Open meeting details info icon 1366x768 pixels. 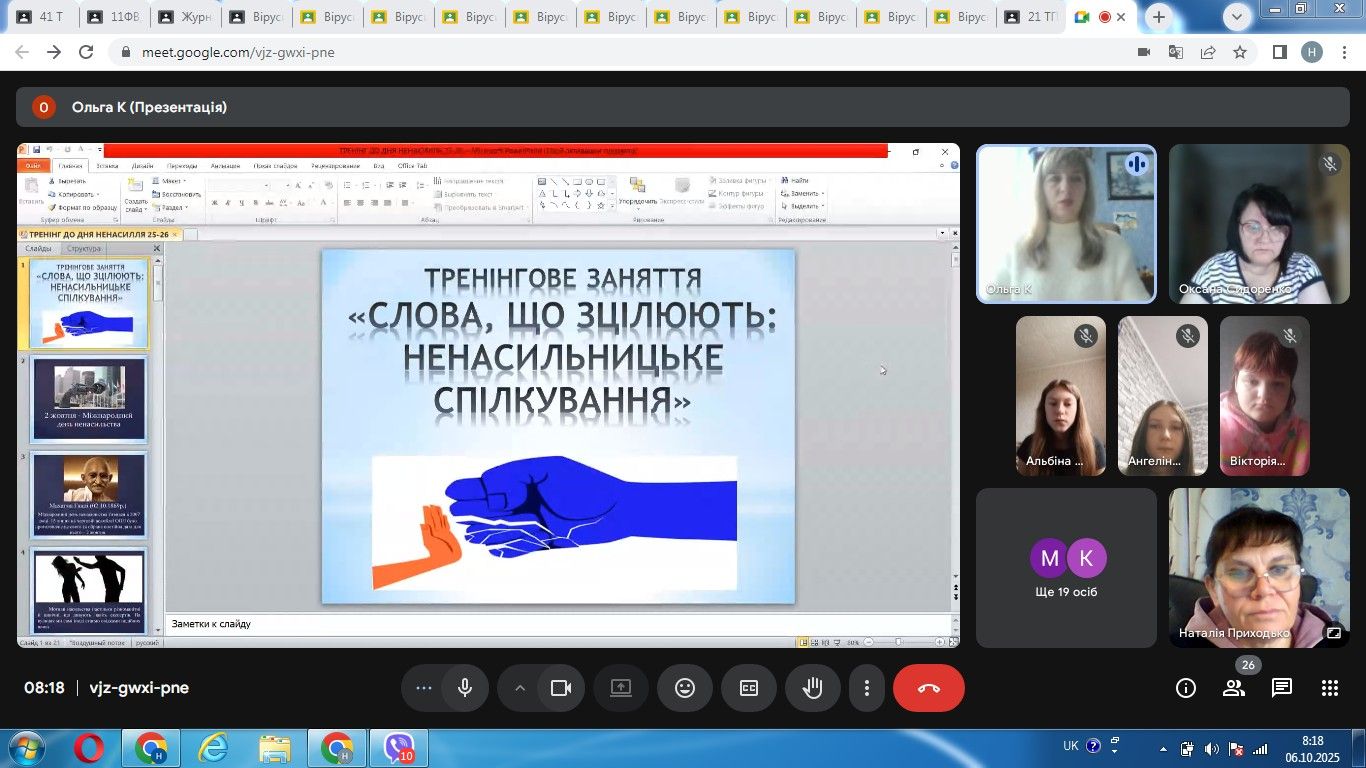coord(1186,688)
